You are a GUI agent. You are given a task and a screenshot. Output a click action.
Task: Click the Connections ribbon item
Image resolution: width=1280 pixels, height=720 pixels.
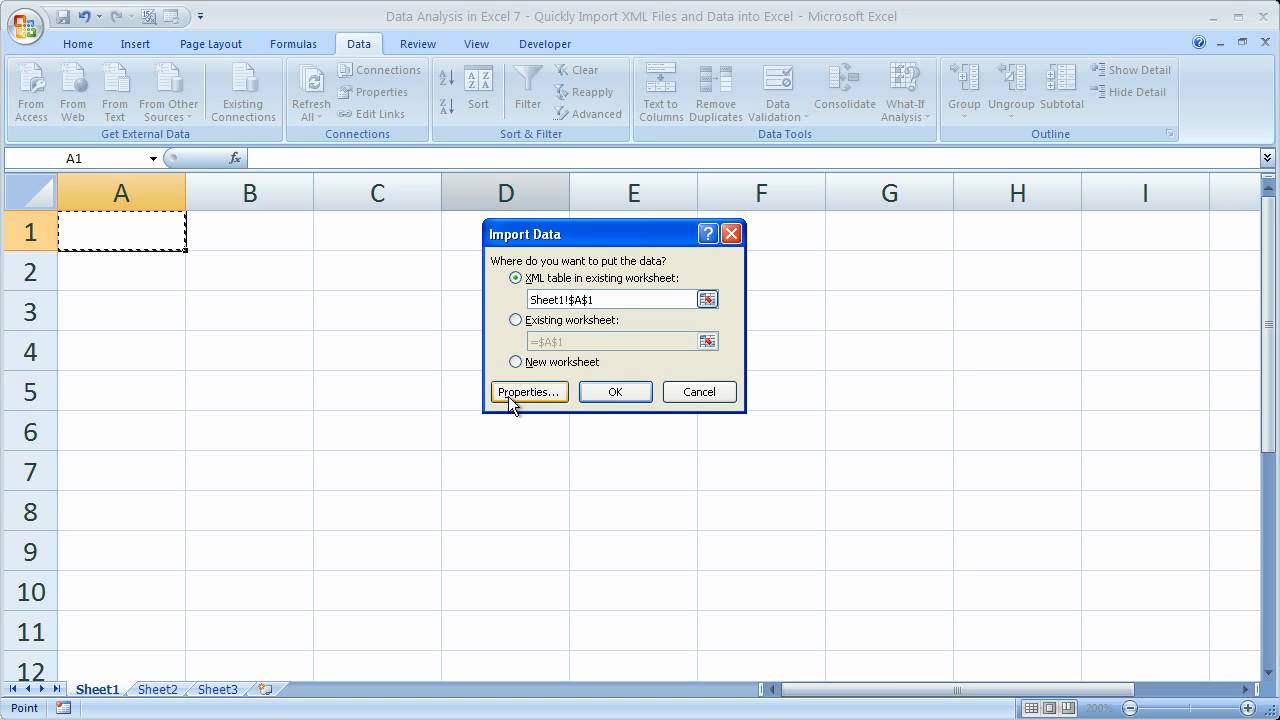tap(379, 70)
